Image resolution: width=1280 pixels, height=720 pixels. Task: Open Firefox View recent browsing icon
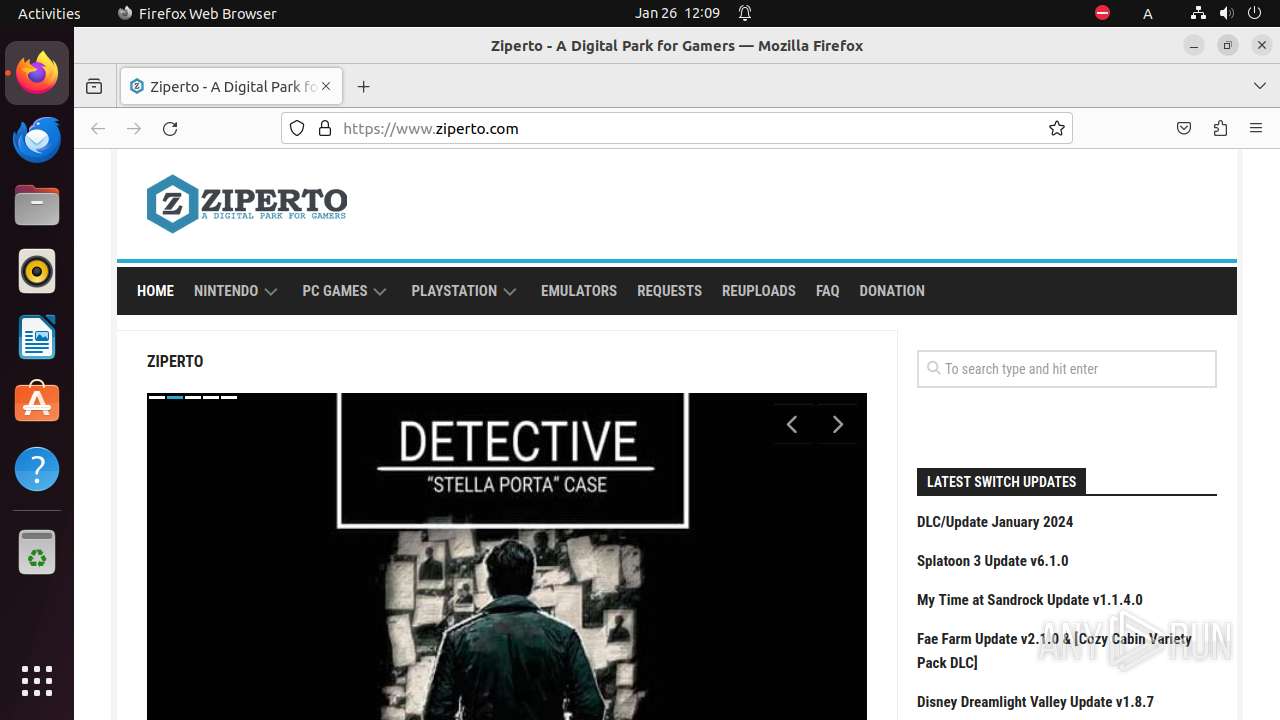(94, 86)
